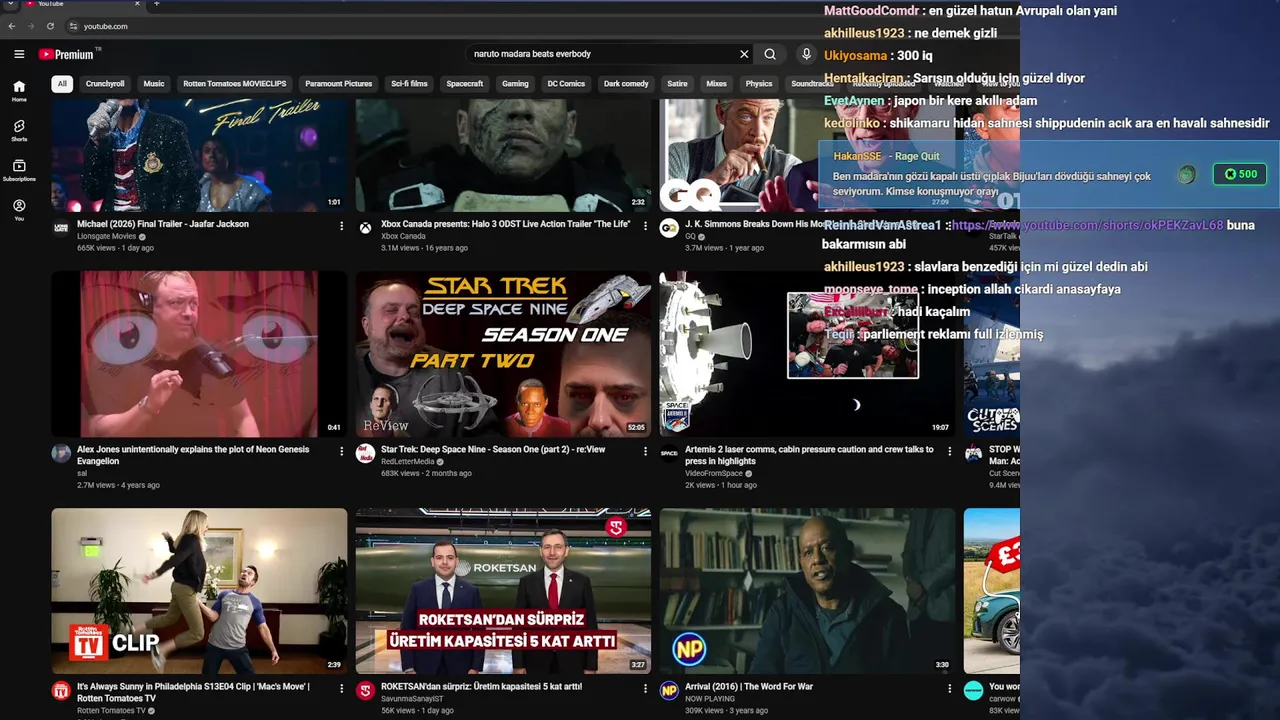The height and width of the screenshot is (720, 1280).
Task: Open Subscriptions in the sidebar
Action: click(19, 170)
